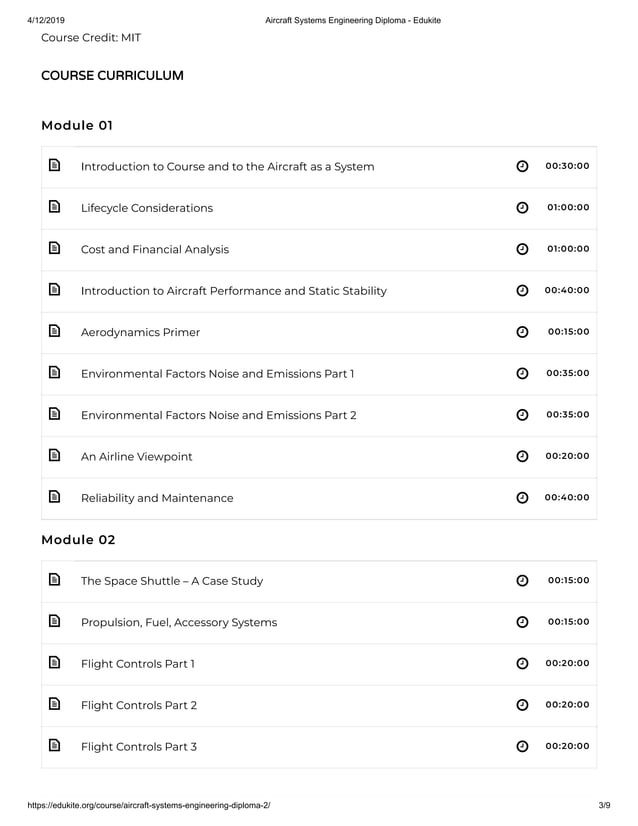Click clock icon for Propulsion, Fuel, Accessory Systems
This screenshot has height=826, width=638.
[x=522, y=622]
